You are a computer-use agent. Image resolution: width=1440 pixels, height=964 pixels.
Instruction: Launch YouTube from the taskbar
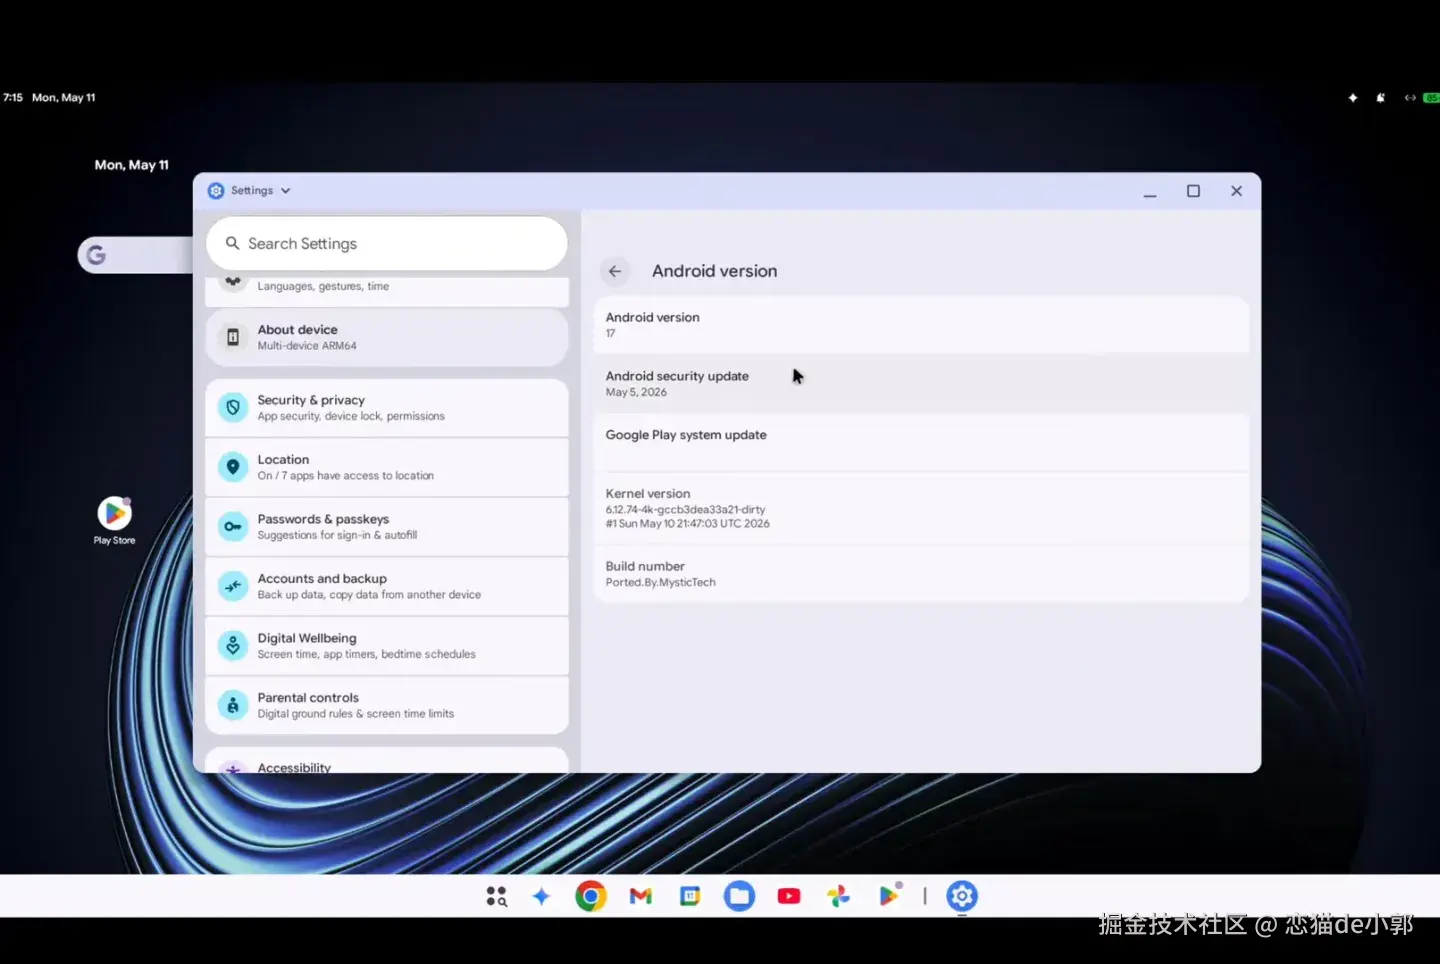pyautogui.click(x=789, y=896)
